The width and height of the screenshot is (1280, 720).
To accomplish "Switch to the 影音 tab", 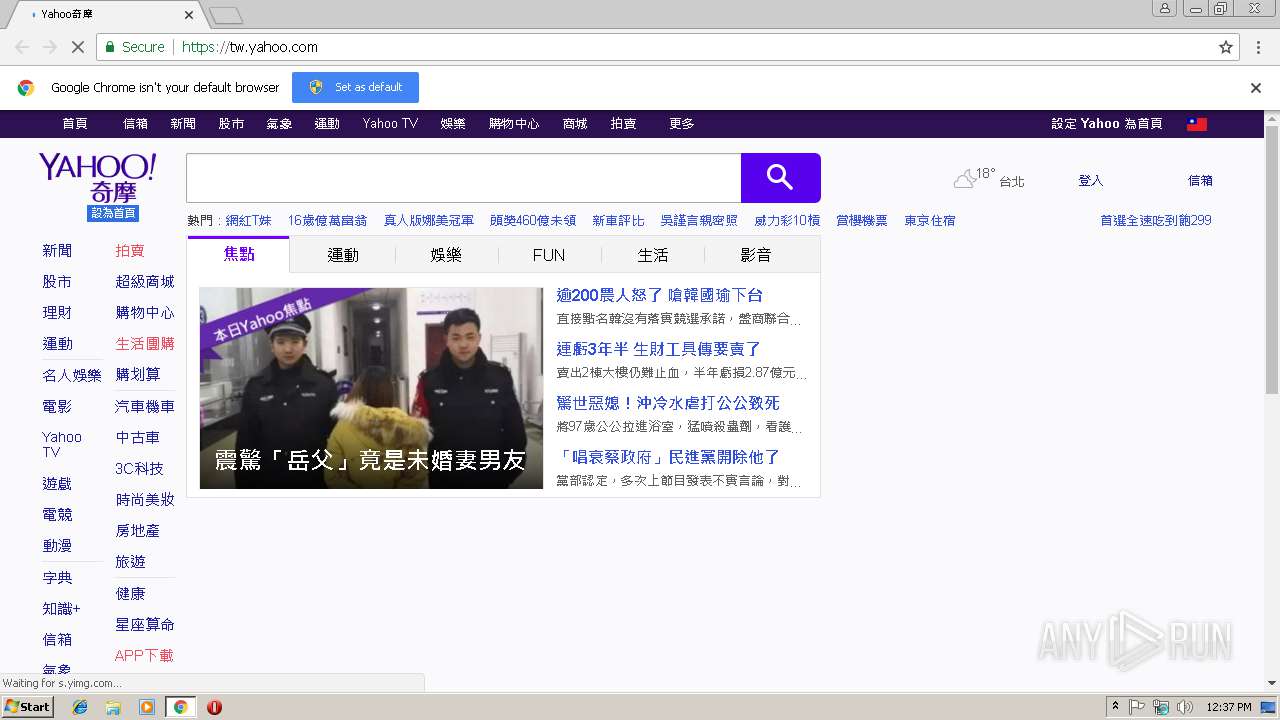I will 756,255.
